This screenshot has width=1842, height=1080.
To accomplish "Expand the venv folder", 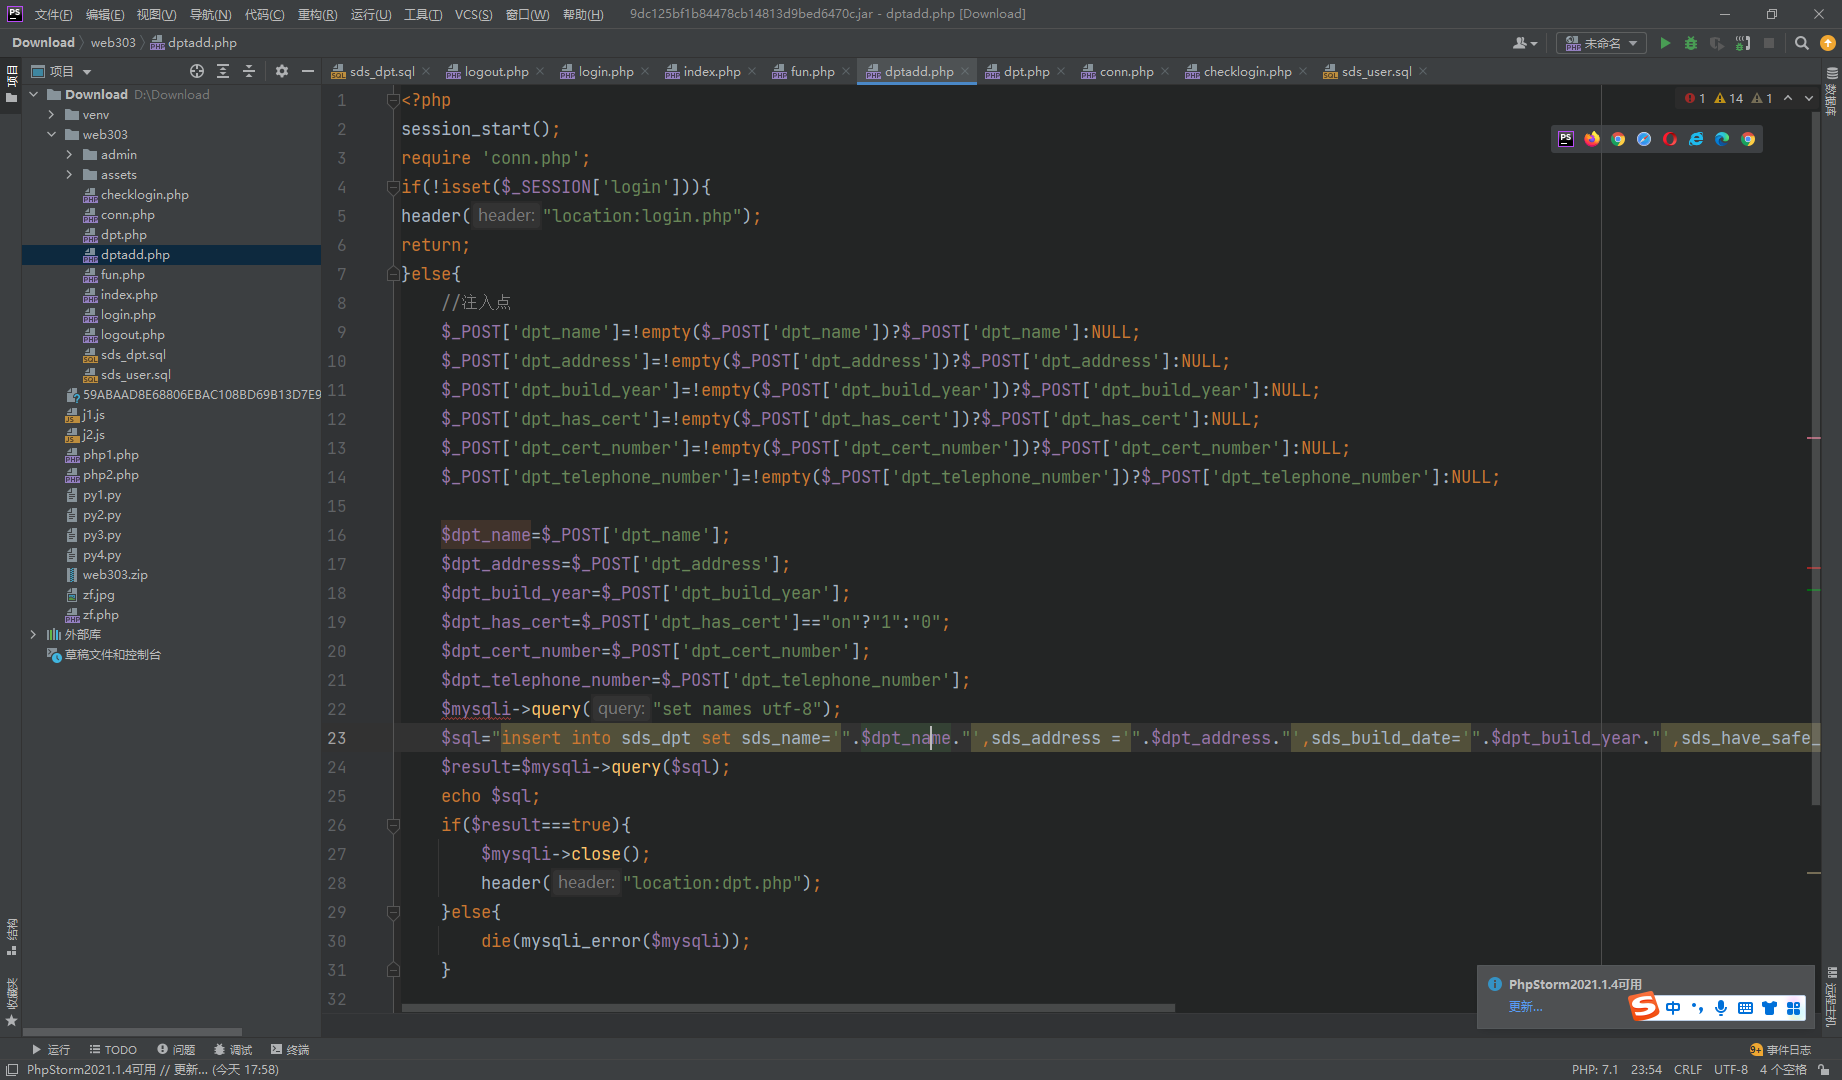I will coord(52,115).
